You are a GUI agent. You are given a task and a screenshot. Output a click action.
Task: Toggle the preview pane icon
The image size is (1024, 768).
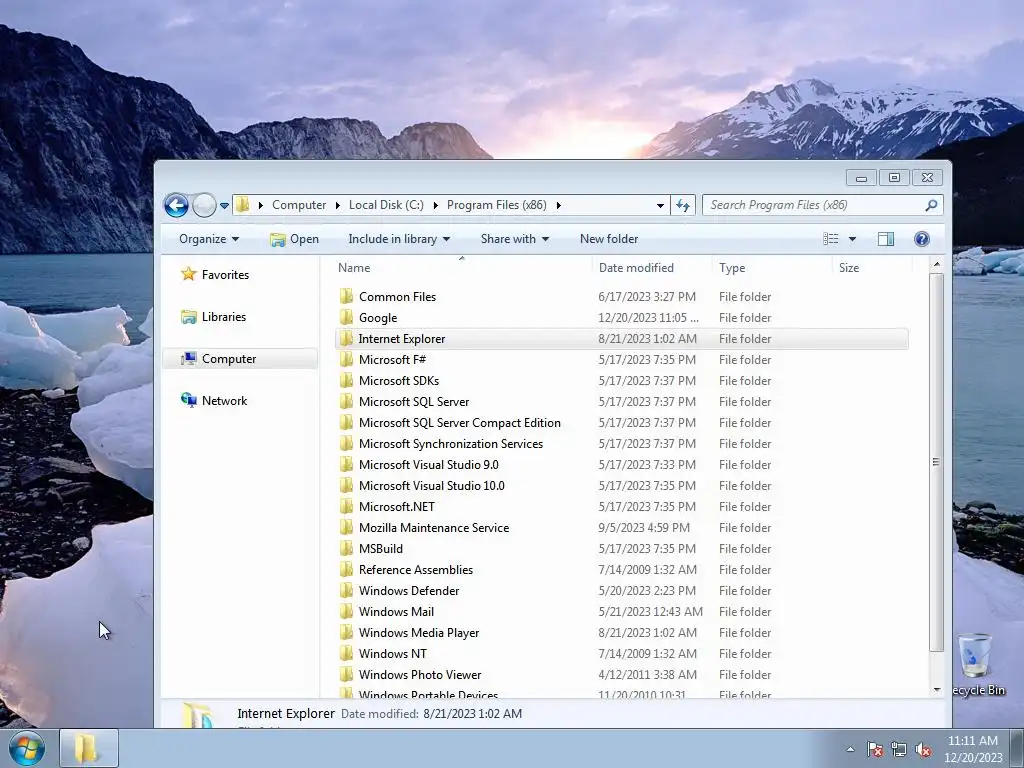point(886,239)
